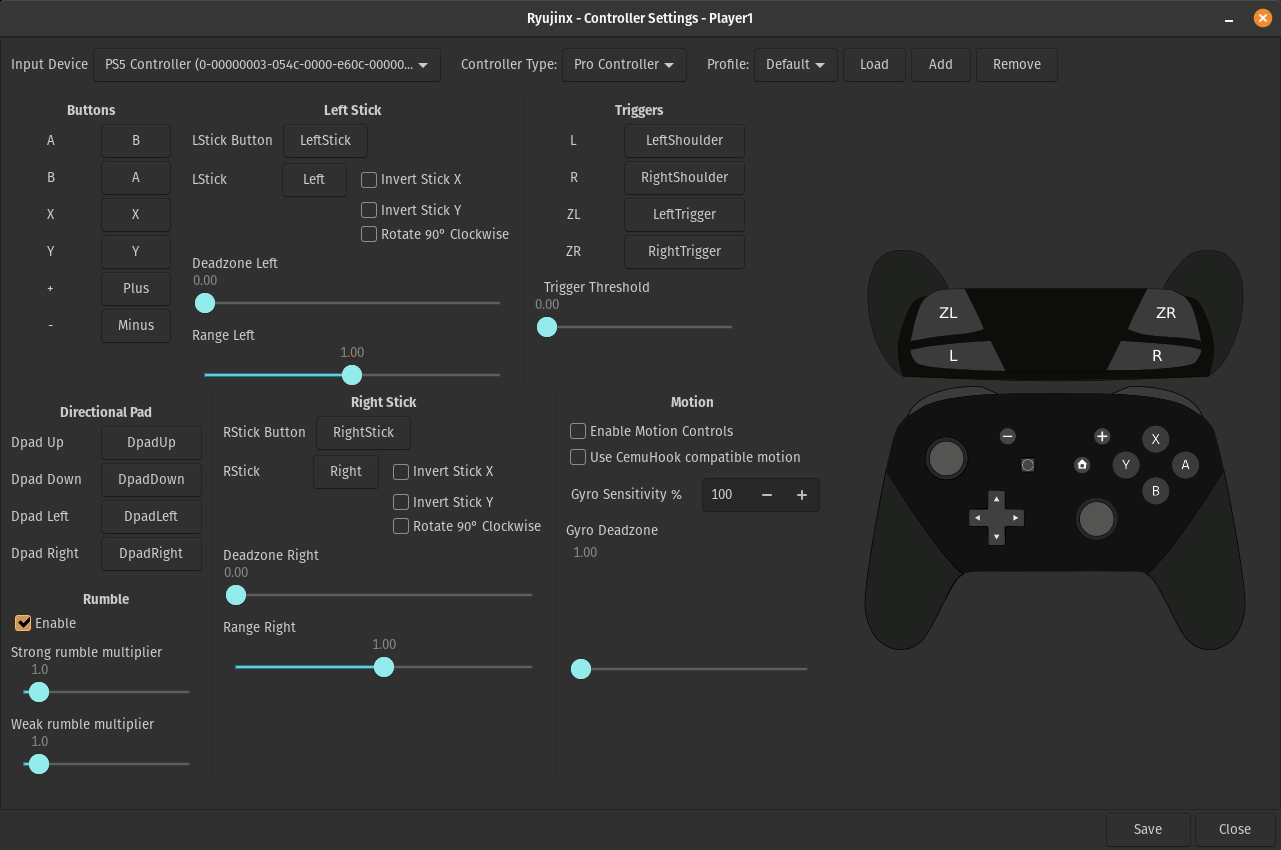Click the capture button on controller image

tap(1027, 465)
